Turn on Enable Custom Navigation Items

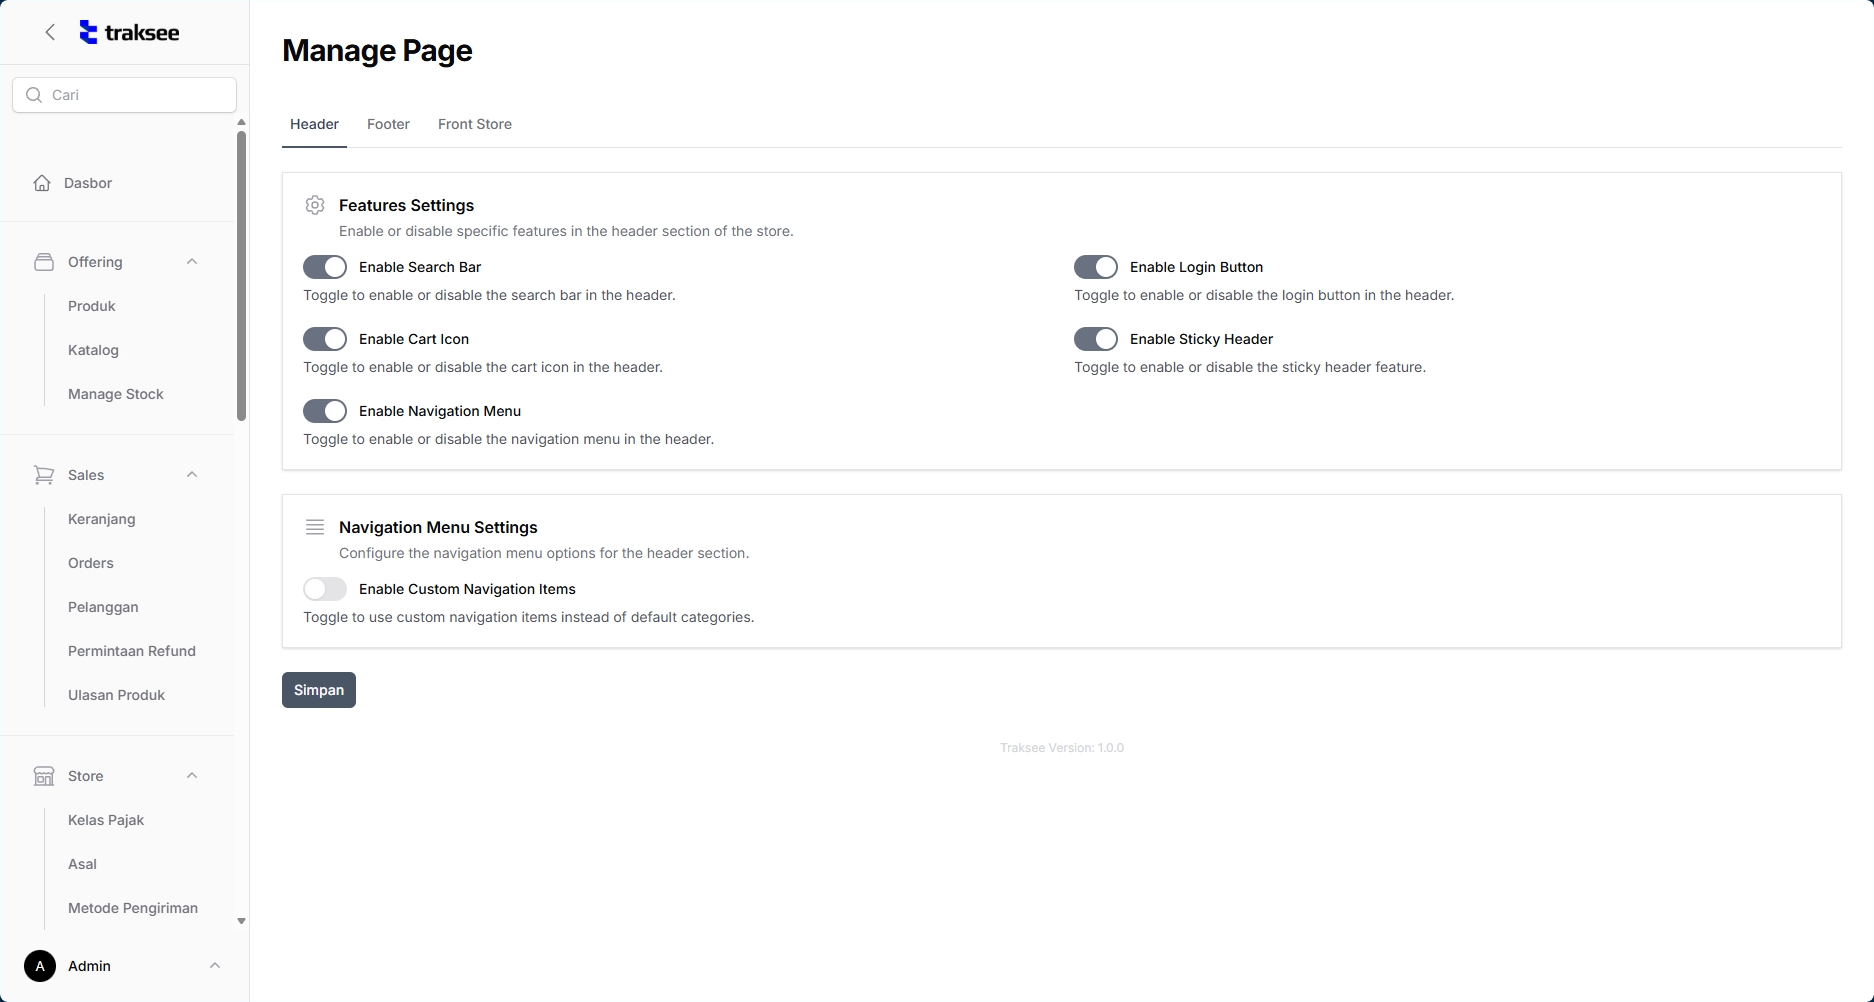(x=325, y=589)
